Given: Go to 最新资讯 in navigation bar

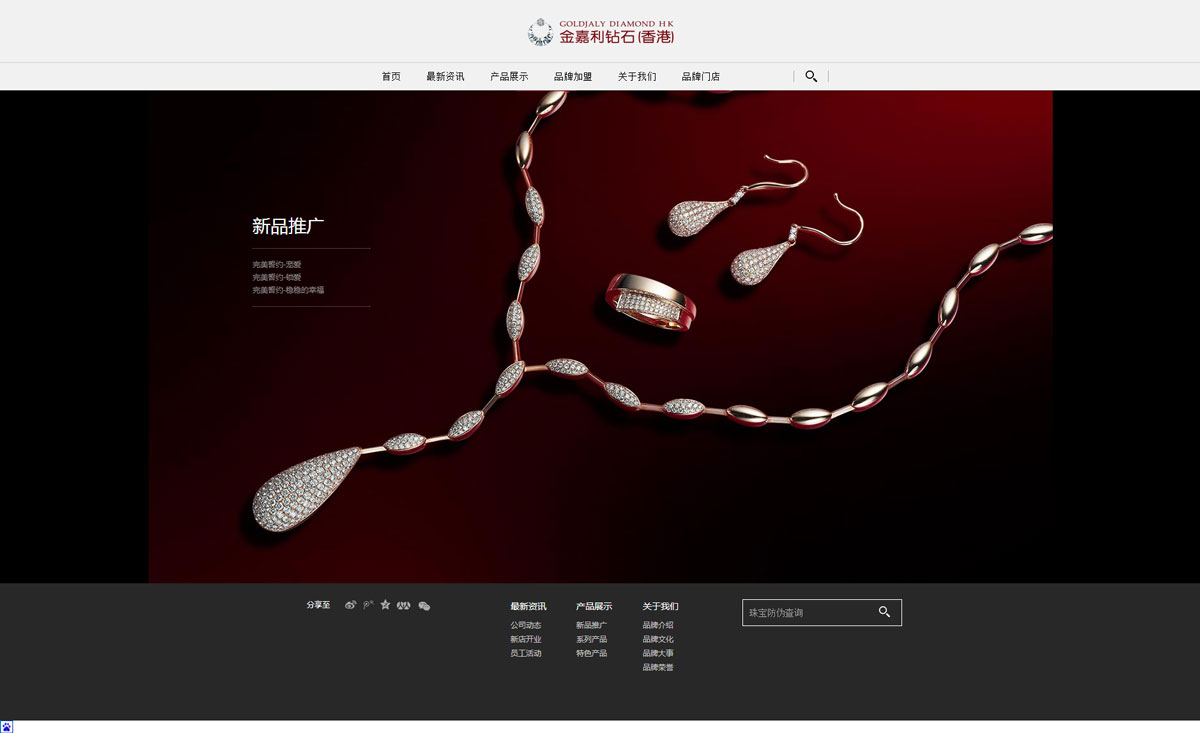Looking at the screenshot, I should coord(445,77).
